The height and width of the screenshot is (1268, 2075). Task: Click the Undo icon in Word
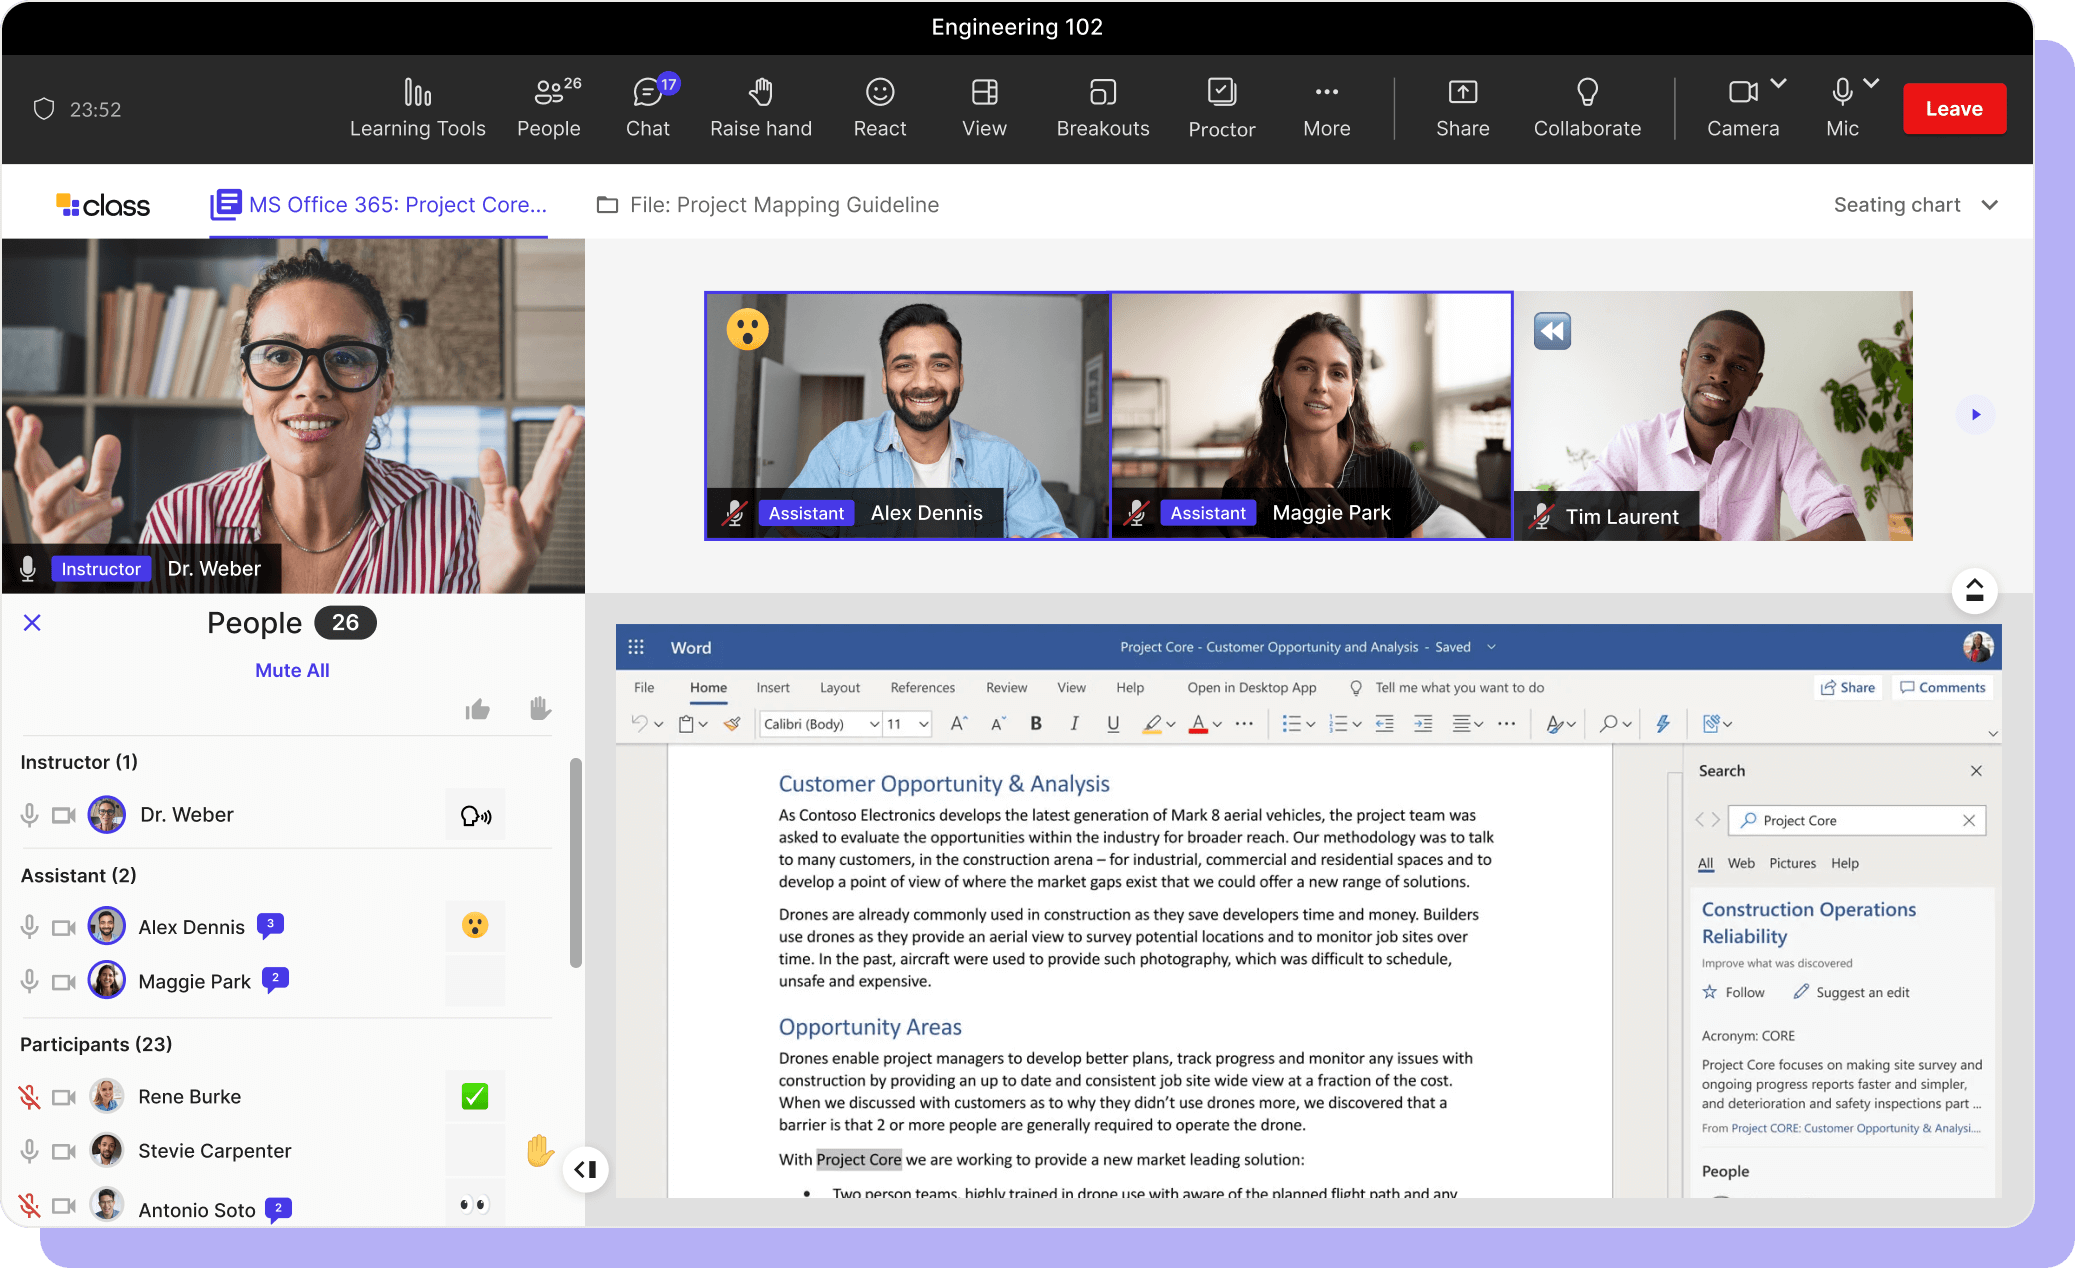640,723
